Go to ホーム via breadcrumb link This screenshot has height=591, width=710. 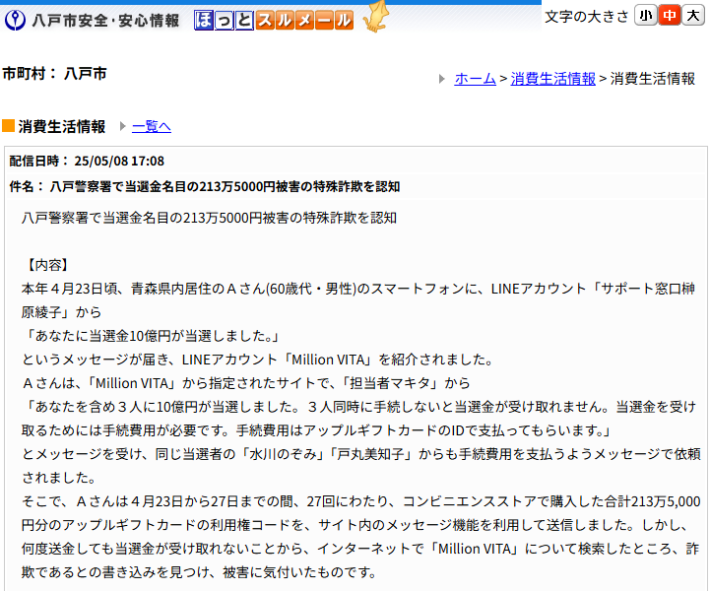(x=475, y=79)
